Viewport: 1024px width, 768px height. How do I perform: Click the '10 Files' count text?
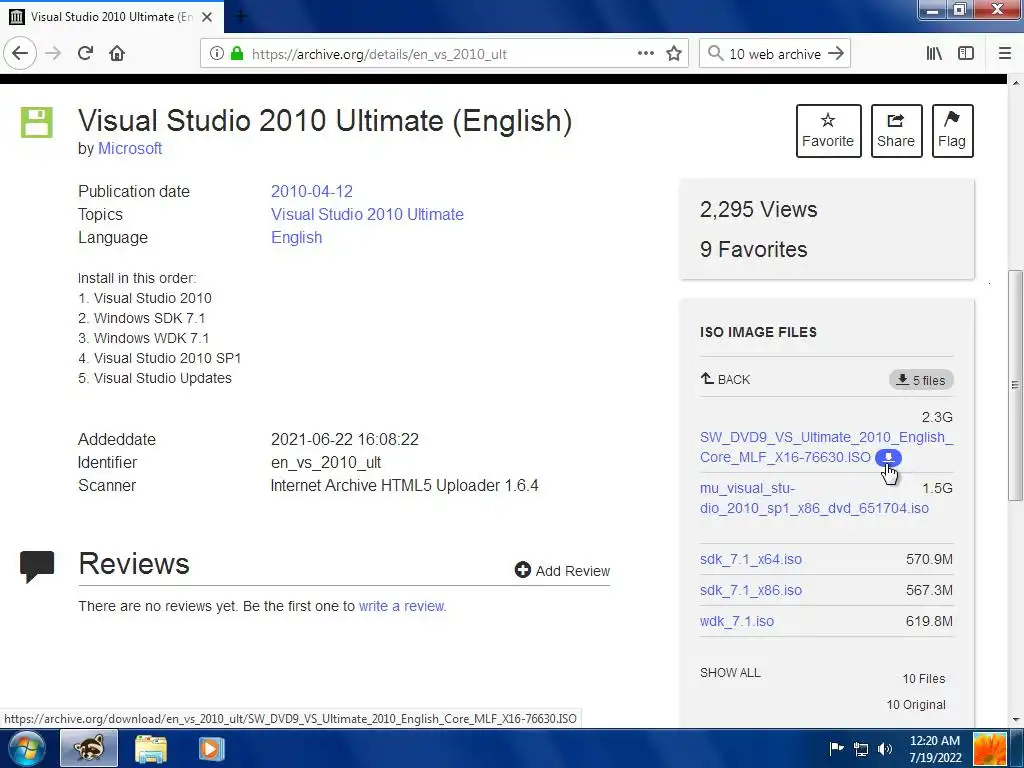[923, 679]
